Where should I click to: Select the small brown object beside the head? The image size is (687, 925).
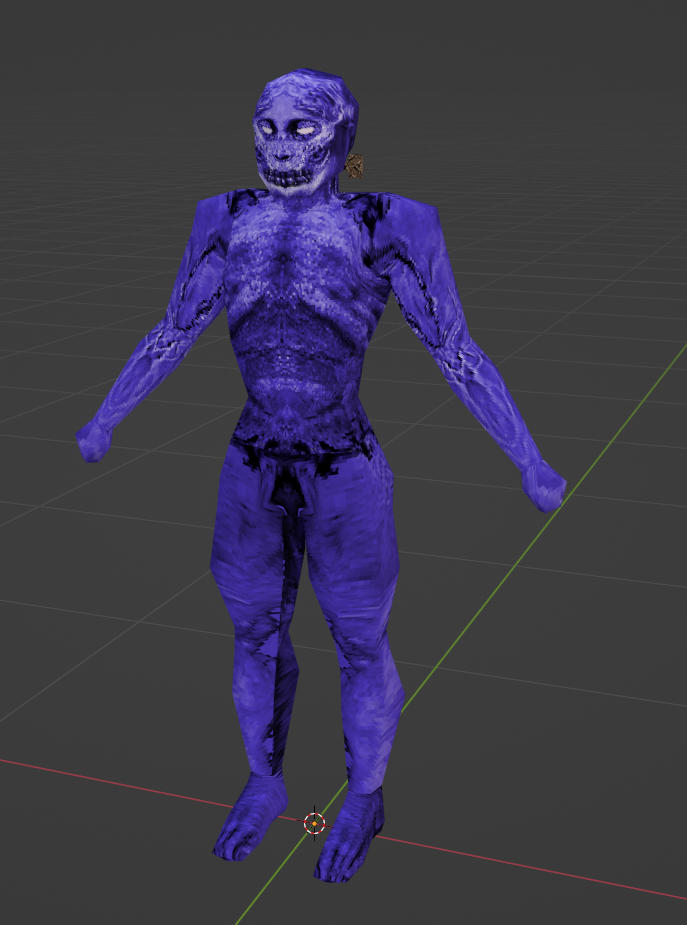(356, 166)
